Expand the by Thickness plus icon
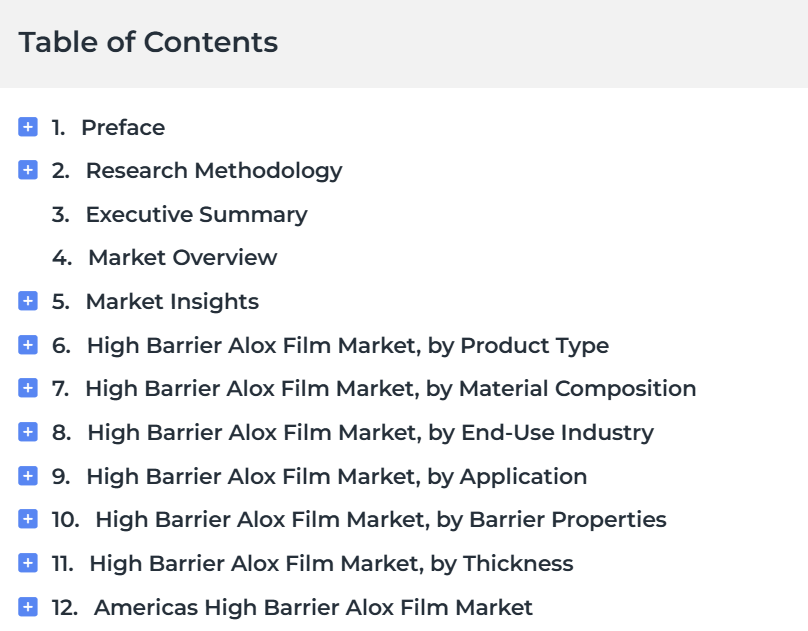Viewport: 808px width, 631px height. (28, 563)
